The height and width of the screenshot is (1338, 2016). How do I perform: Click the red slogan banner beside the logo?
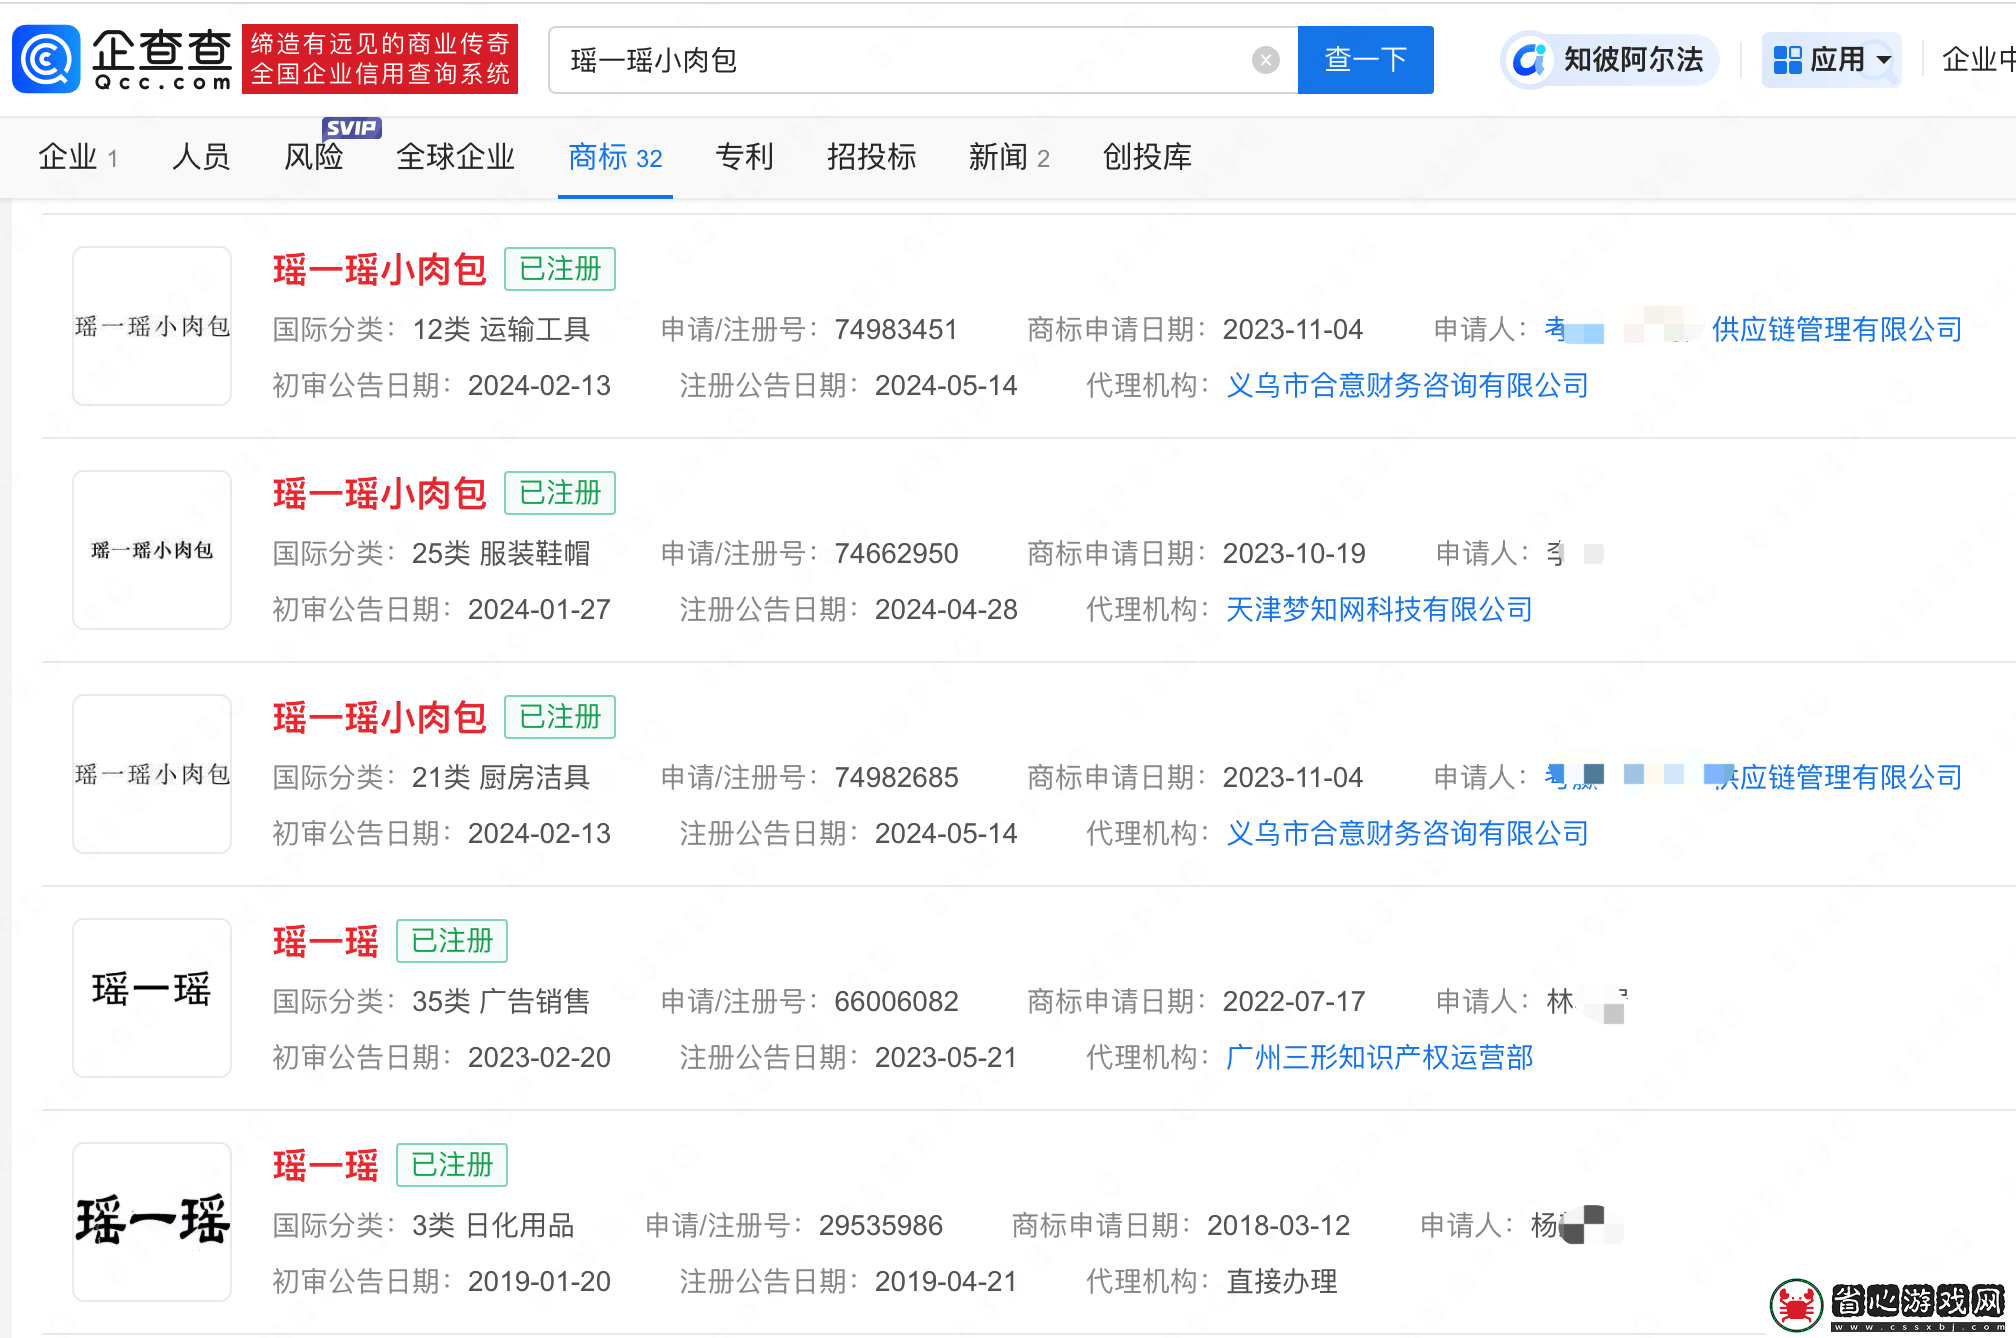(x=380, y=59)
